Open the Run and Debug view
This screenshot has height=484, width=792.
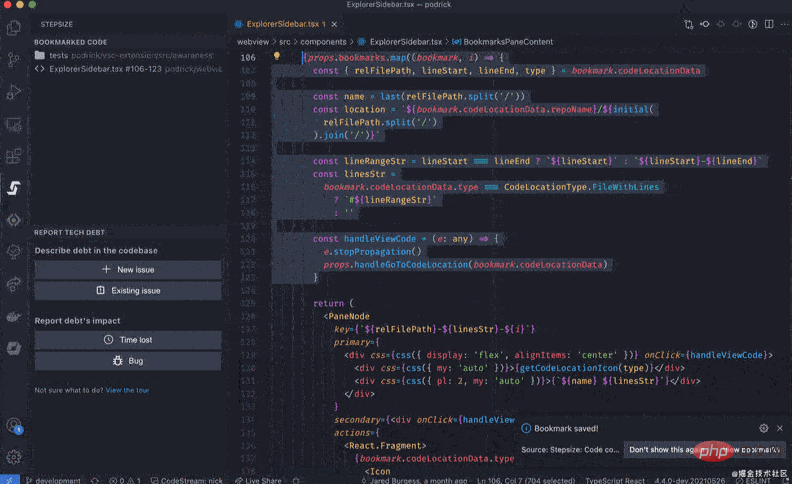(x=14, y=92)
